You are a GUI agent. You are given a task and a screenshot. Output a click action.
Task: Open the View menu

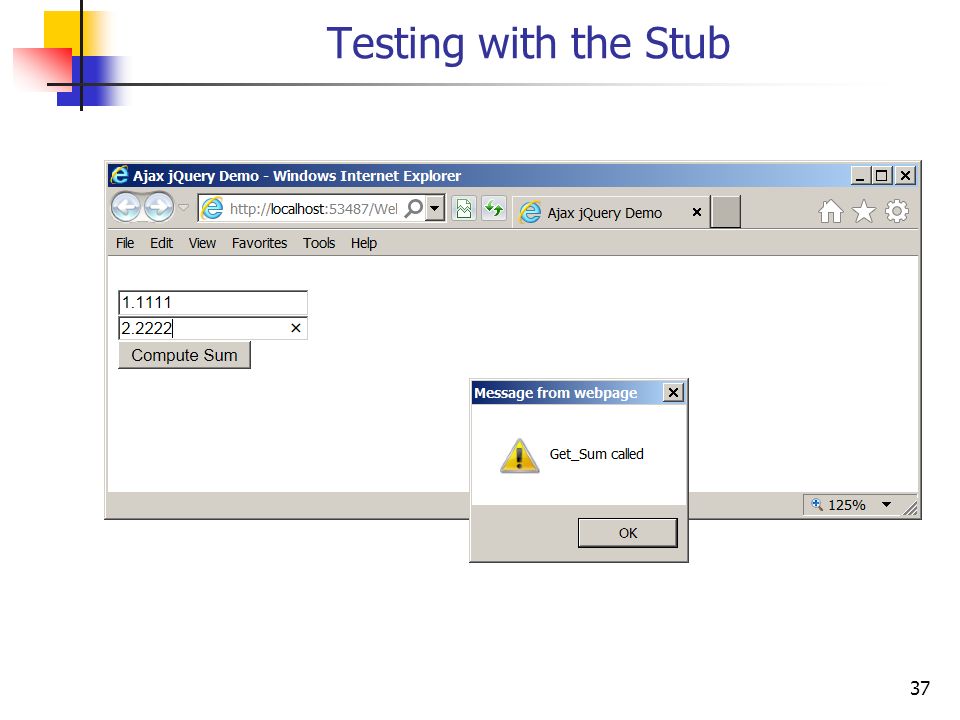pyautogui.click(x=202, y=243)
